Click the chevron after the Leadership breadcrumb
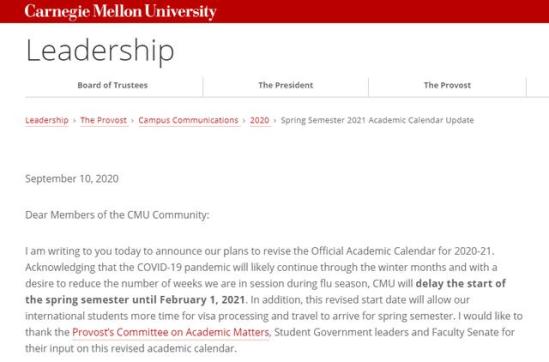Image resolution: width=549 pixels, height=362 pixels. (x=75, y=121)
